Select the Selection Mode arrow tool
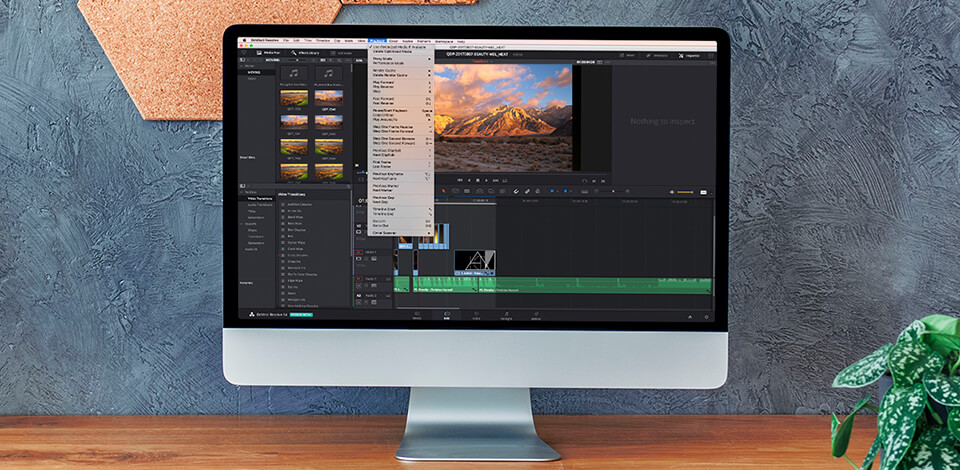Screen dimensions: 960x470 click(x=443, y=191)
